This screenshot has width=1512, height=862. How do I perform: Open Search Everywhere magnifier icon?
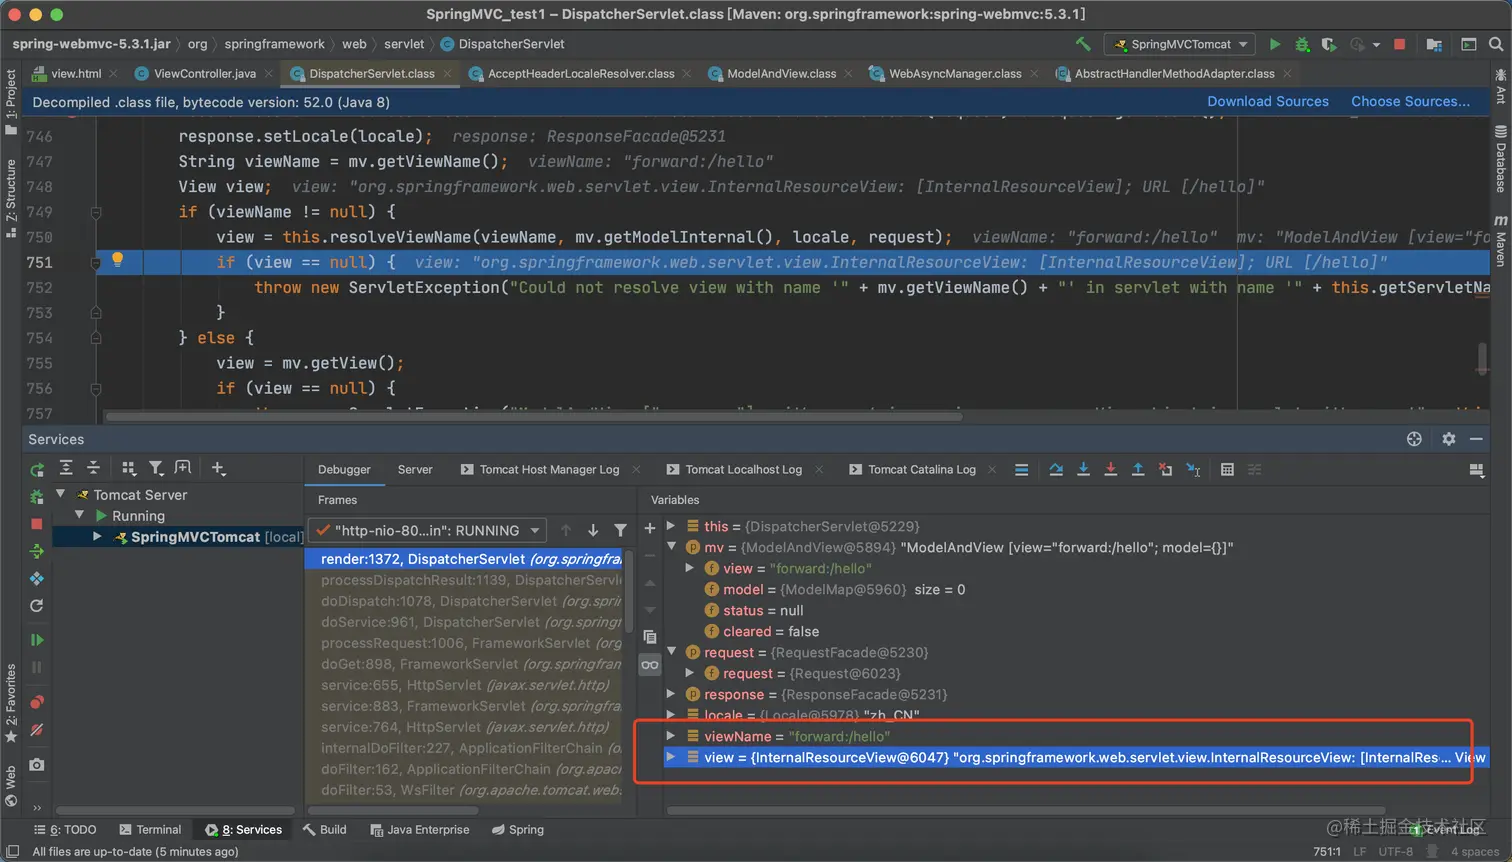tap(1496, 44)
